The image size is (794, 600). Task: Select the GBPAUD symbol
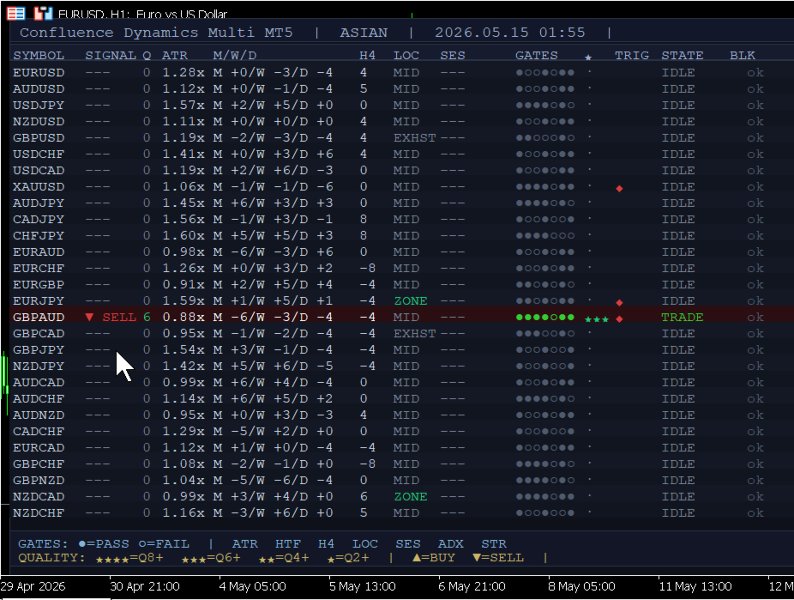coord(38,317)
